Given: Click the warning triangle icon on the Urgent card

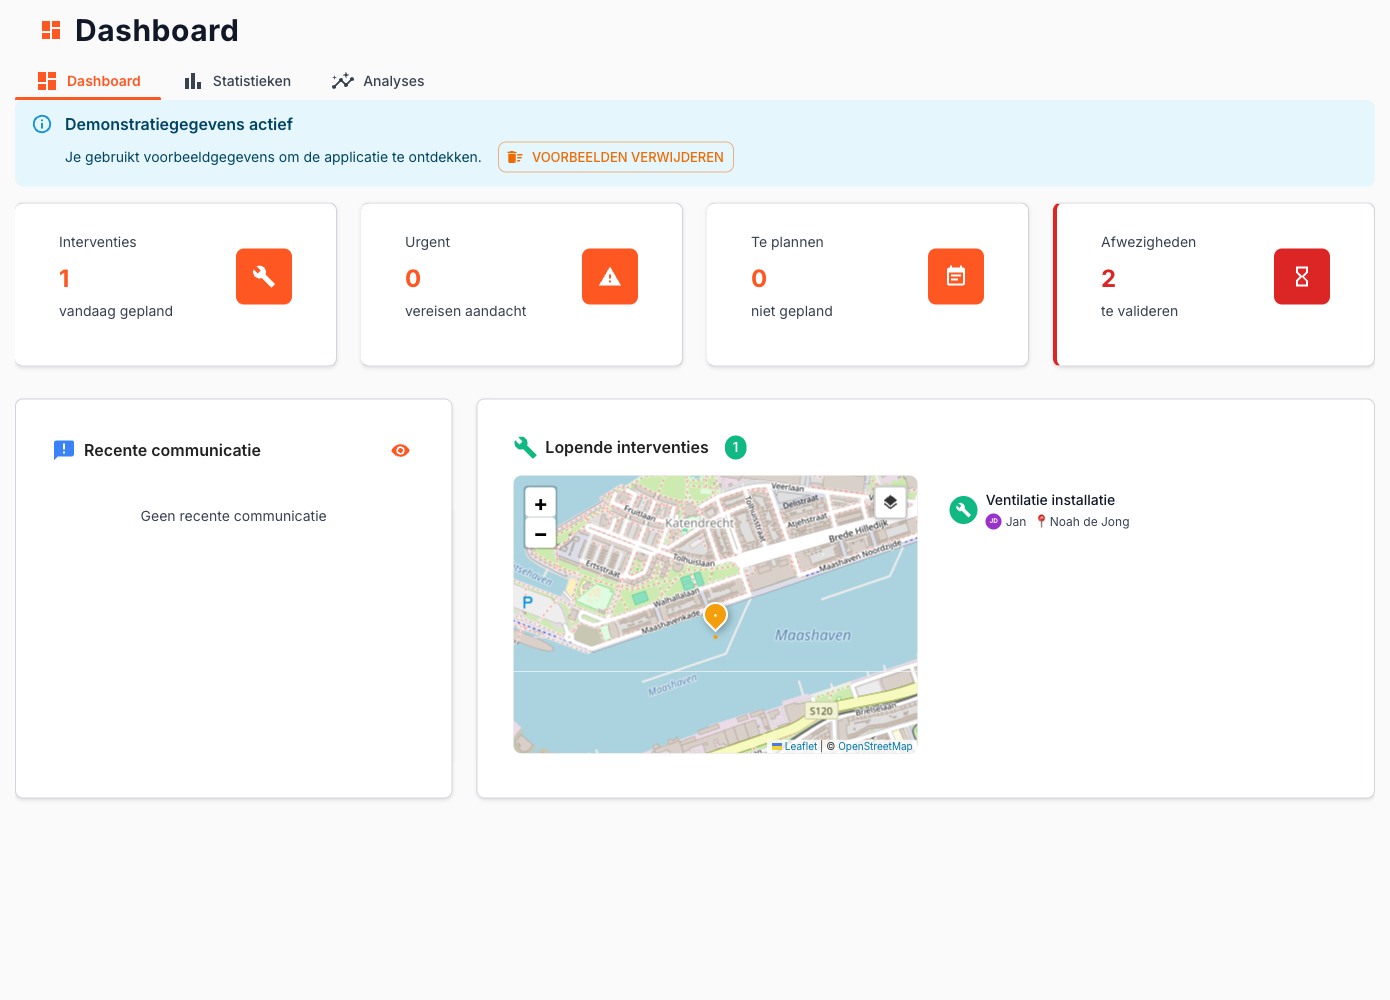Looking at the screenshot, I should (x=609, y=276).
